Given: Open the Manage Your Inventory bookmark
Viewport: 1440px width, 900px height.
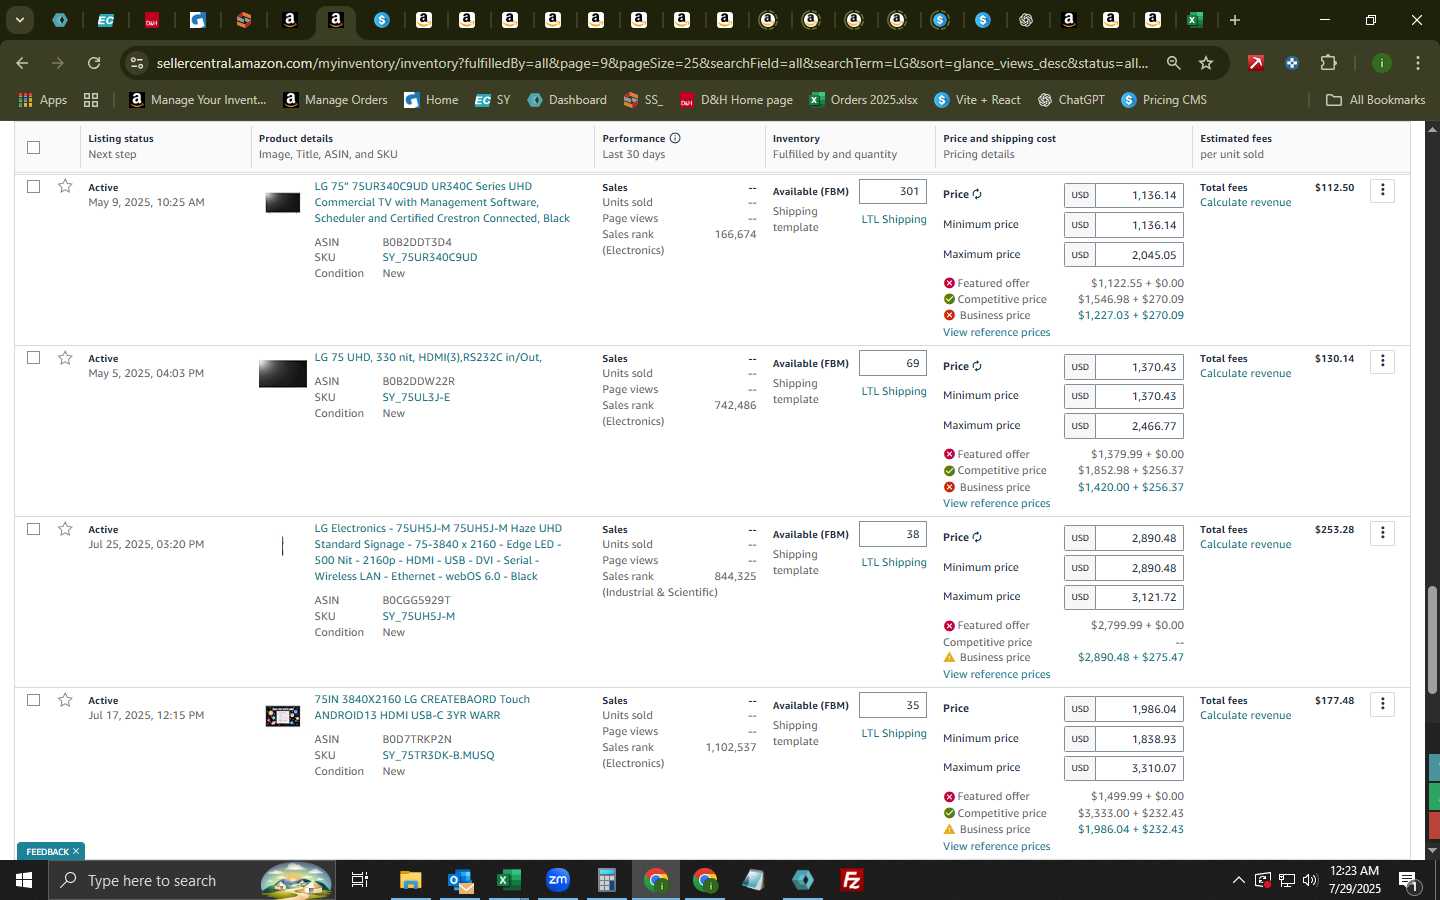Looking at the screenshot, I should click(198, 100).
